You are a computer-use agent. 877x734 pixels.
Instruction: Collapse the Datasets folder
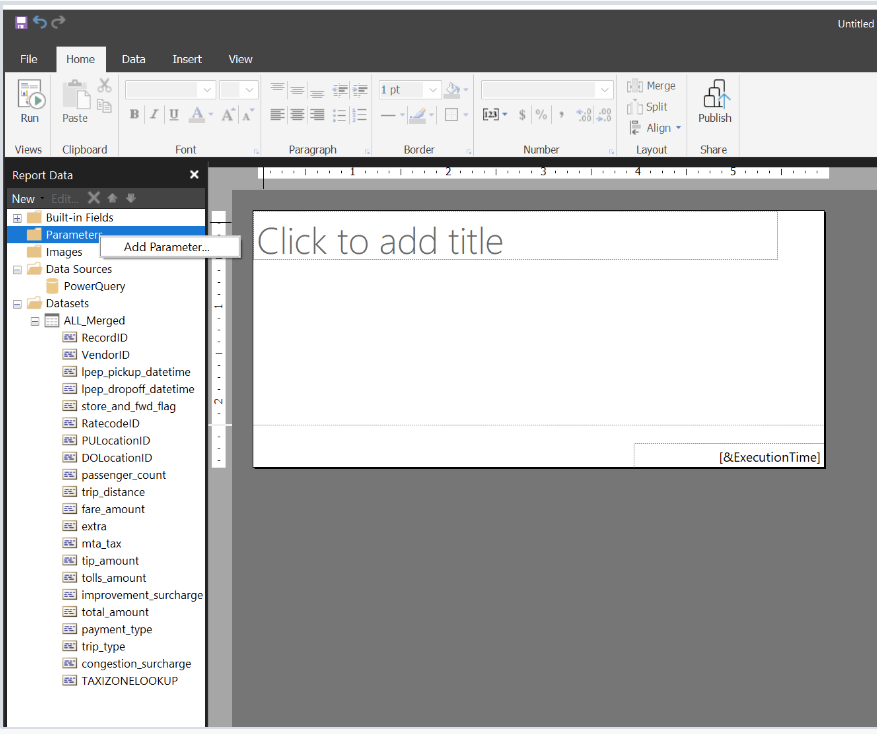[x=16, y=303]
